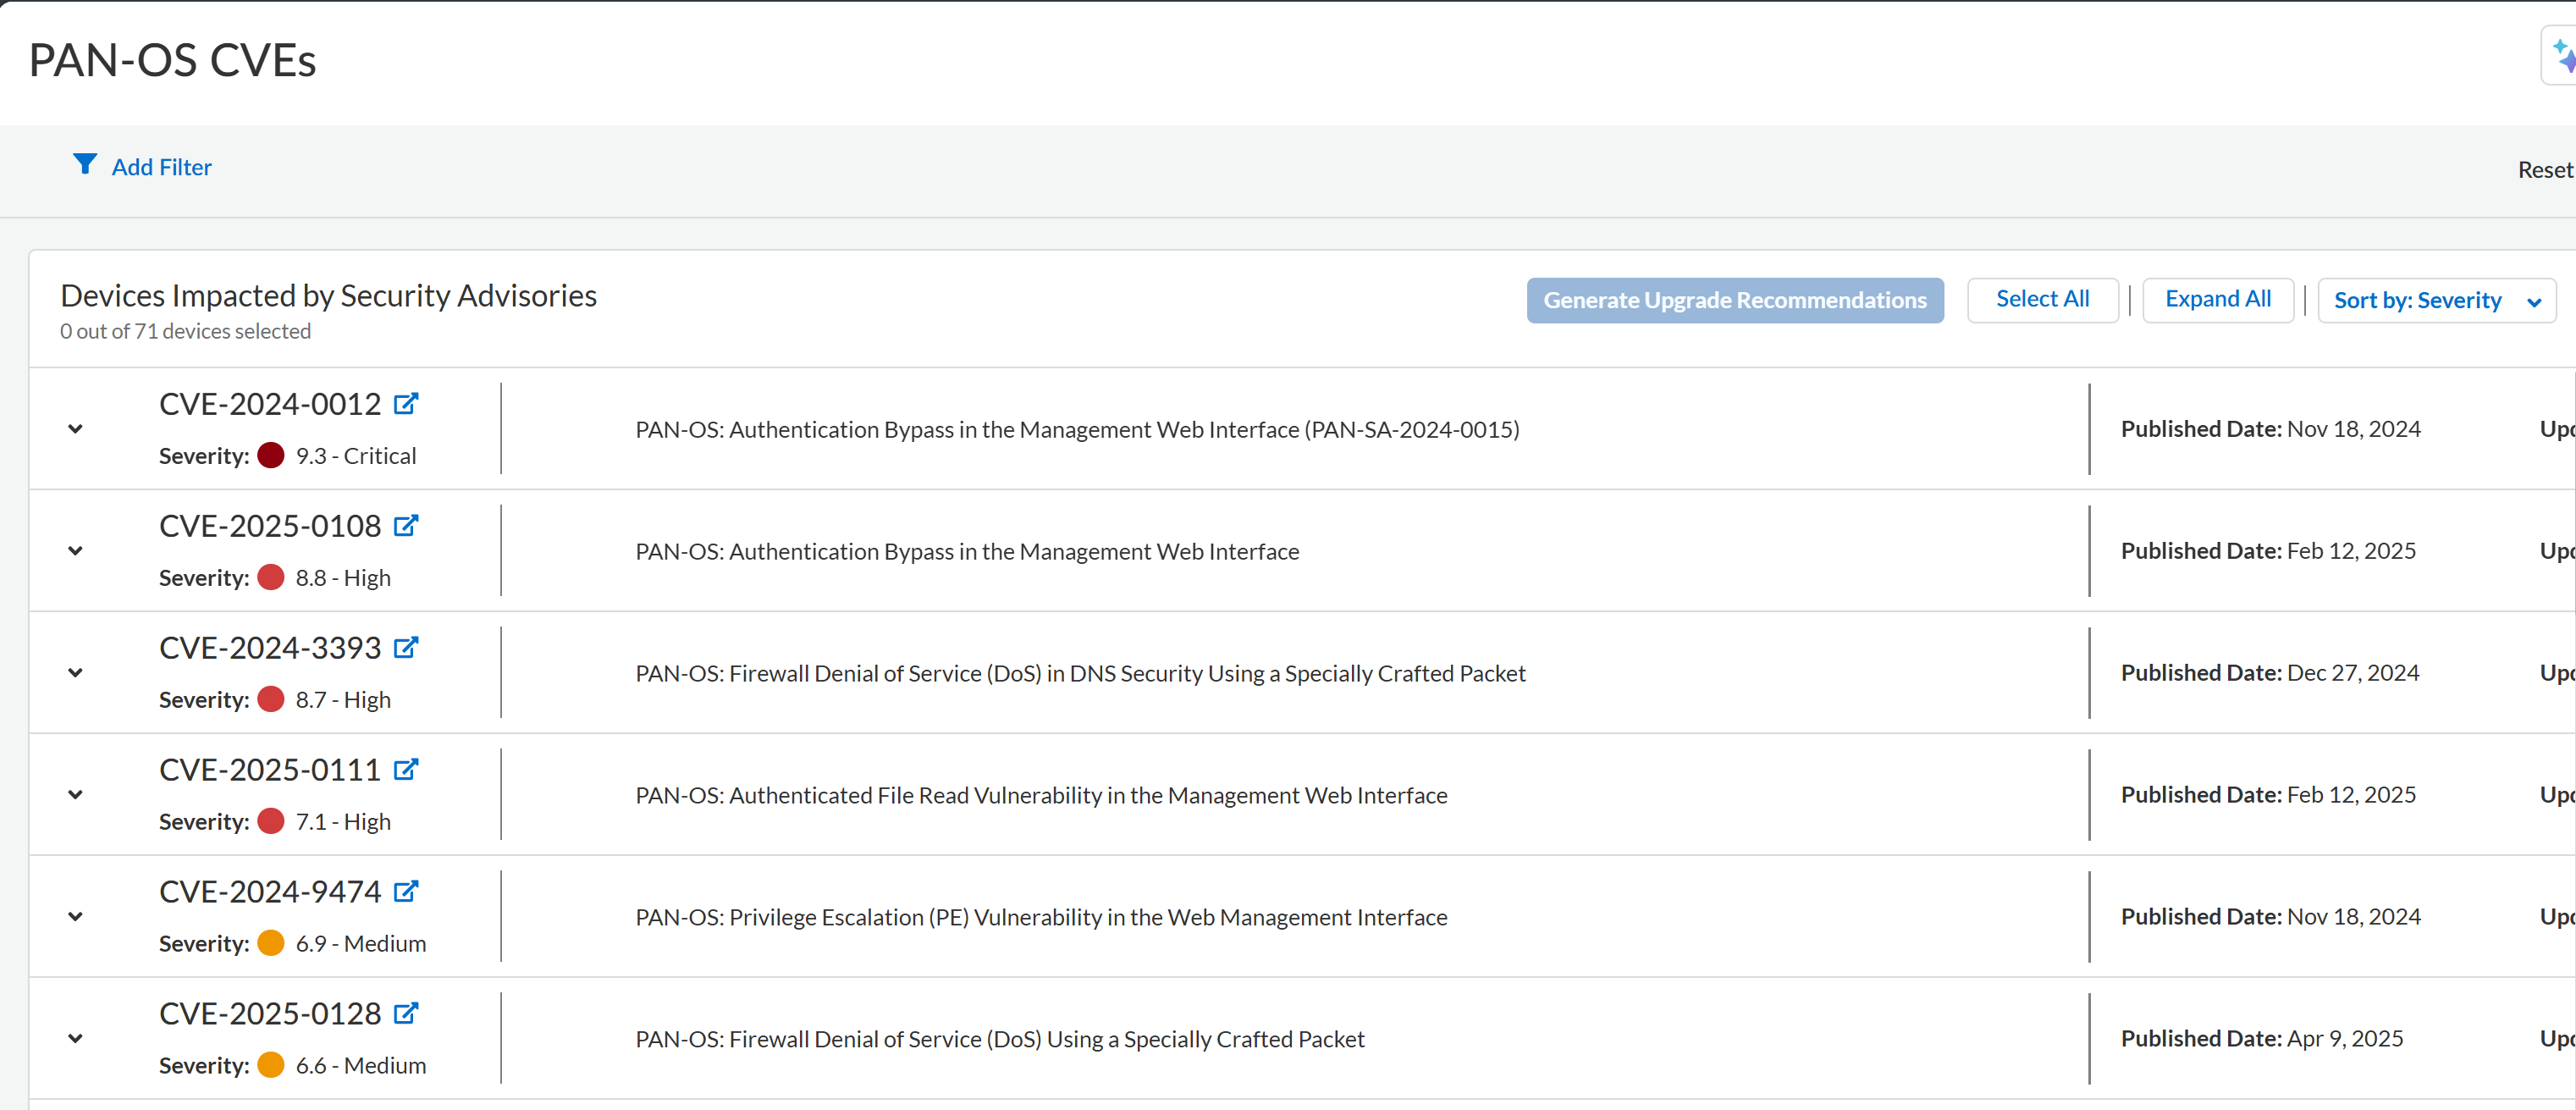Expand the CVE-2024-9474 row chevron
2576x1110 pixels.
point(75,917)
